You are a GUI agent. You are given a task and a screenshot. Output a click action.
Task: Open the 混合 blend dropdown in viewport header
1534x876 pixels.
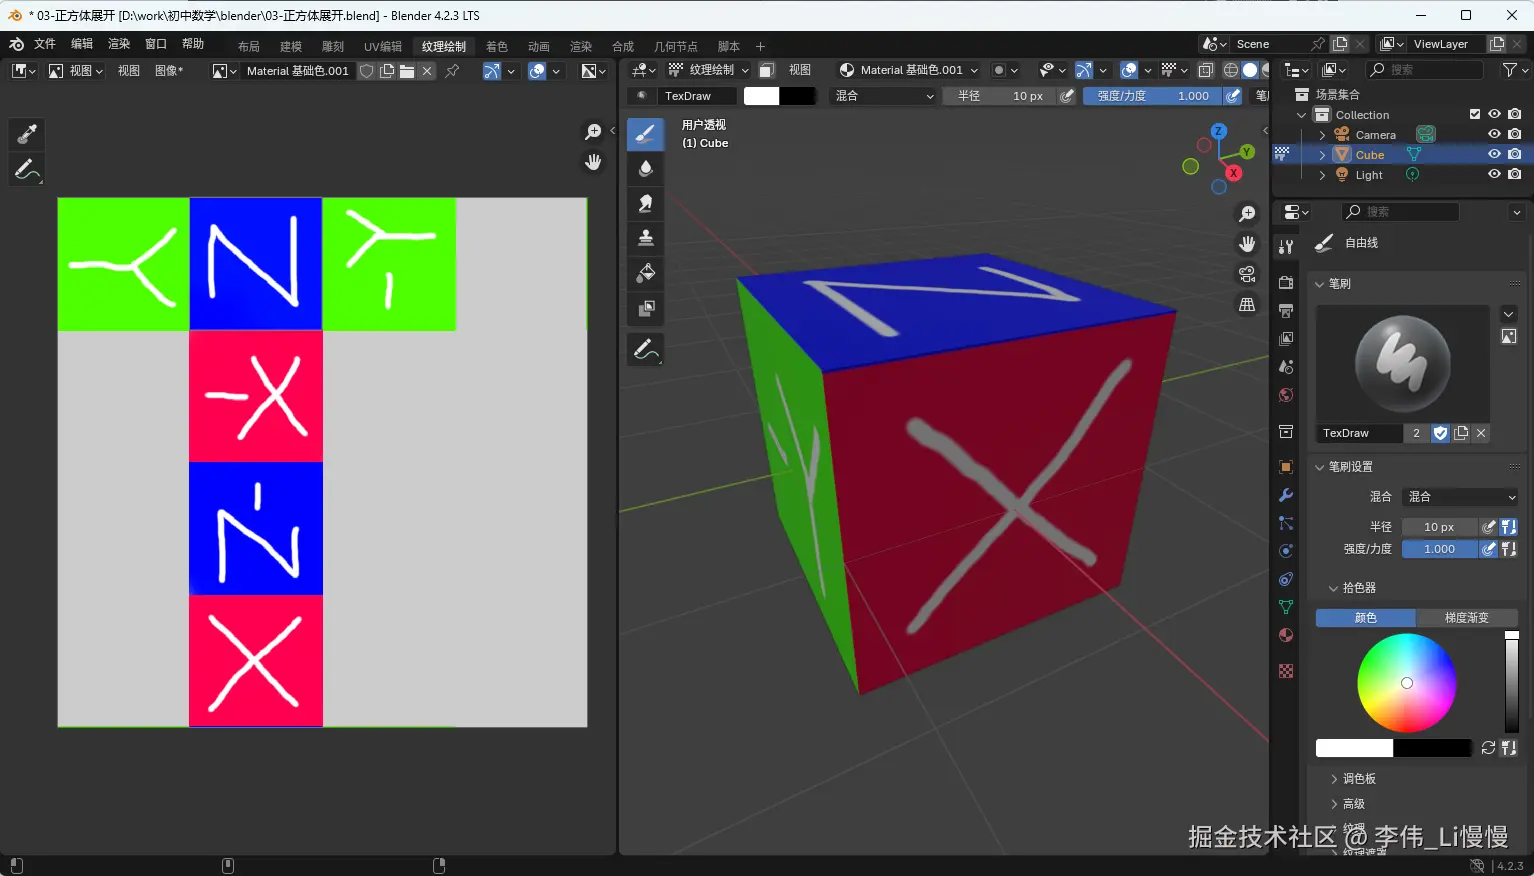tap(884, 96)
